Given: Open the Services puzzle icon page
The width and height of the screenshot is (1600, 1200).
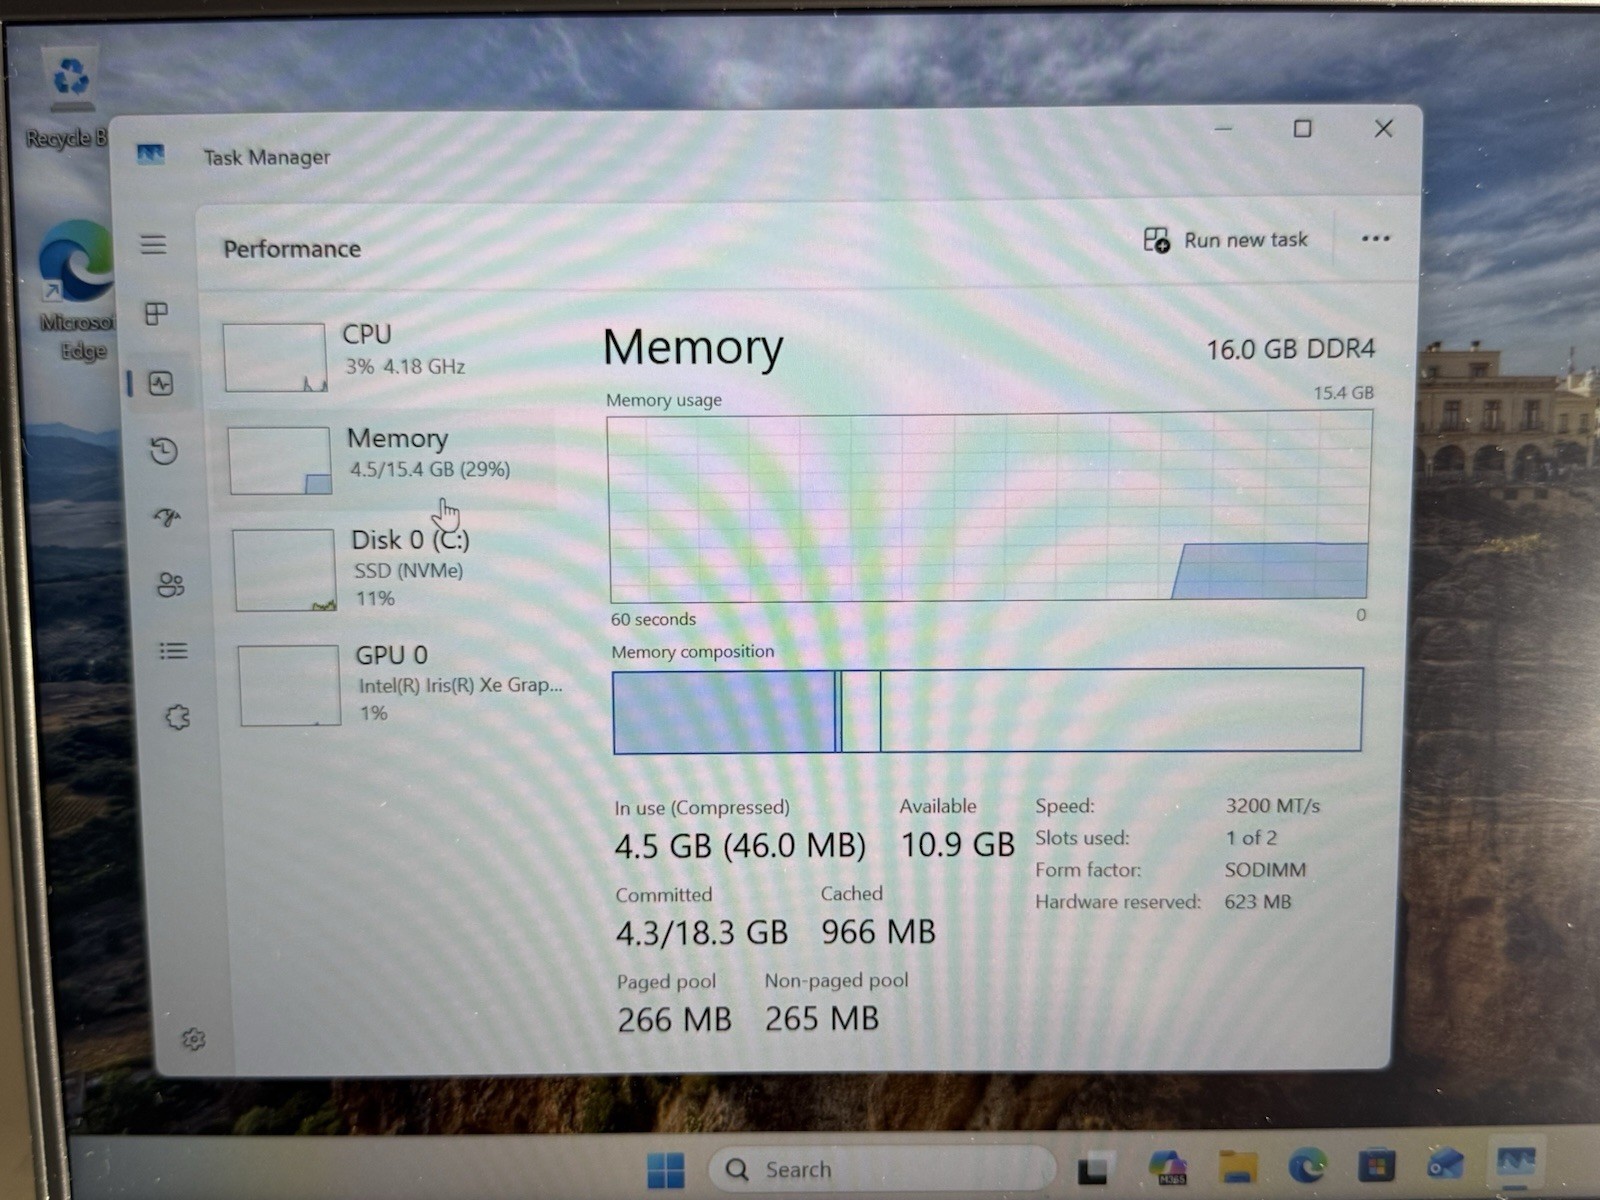Looking at the screenshot, I should coord(177,717).
